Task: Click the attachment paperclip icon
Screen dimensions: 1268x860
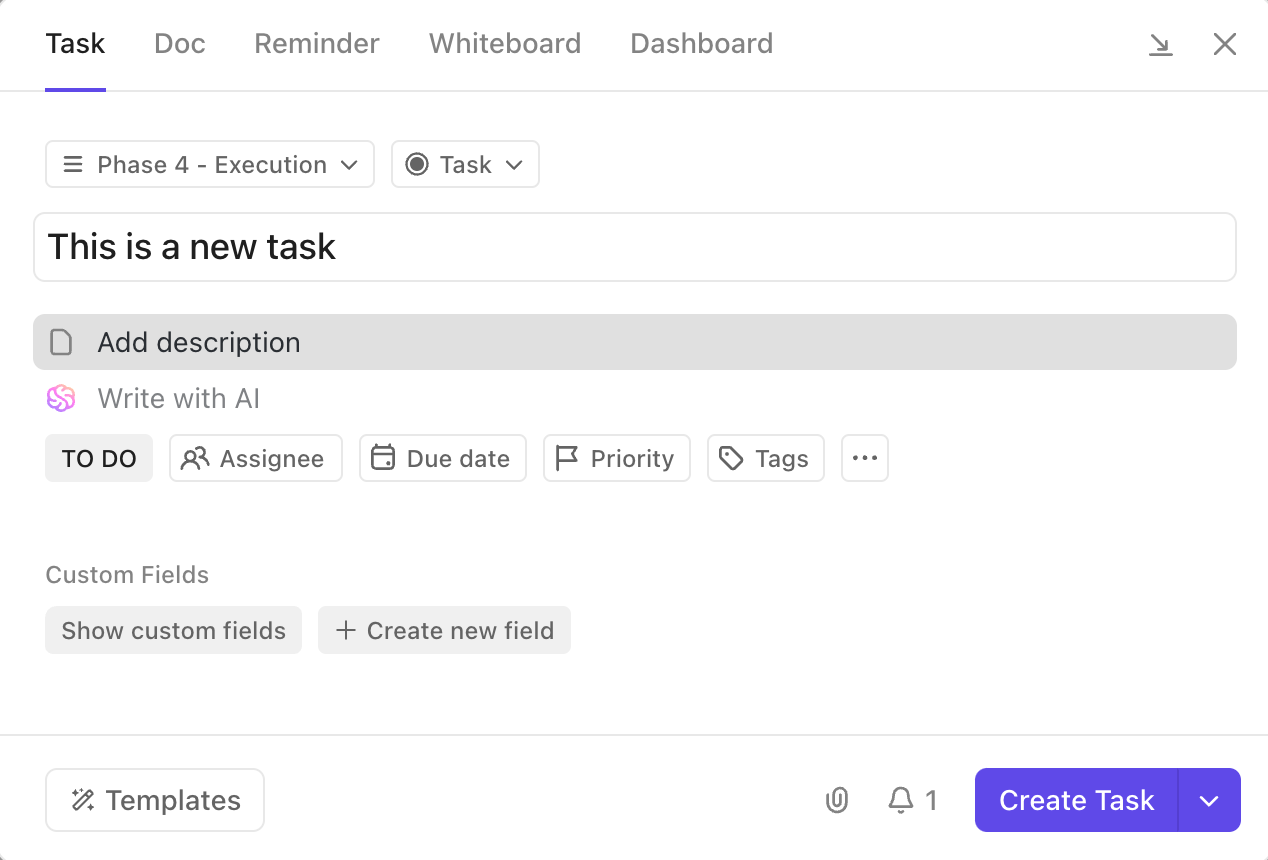Action: click(837, 800)
